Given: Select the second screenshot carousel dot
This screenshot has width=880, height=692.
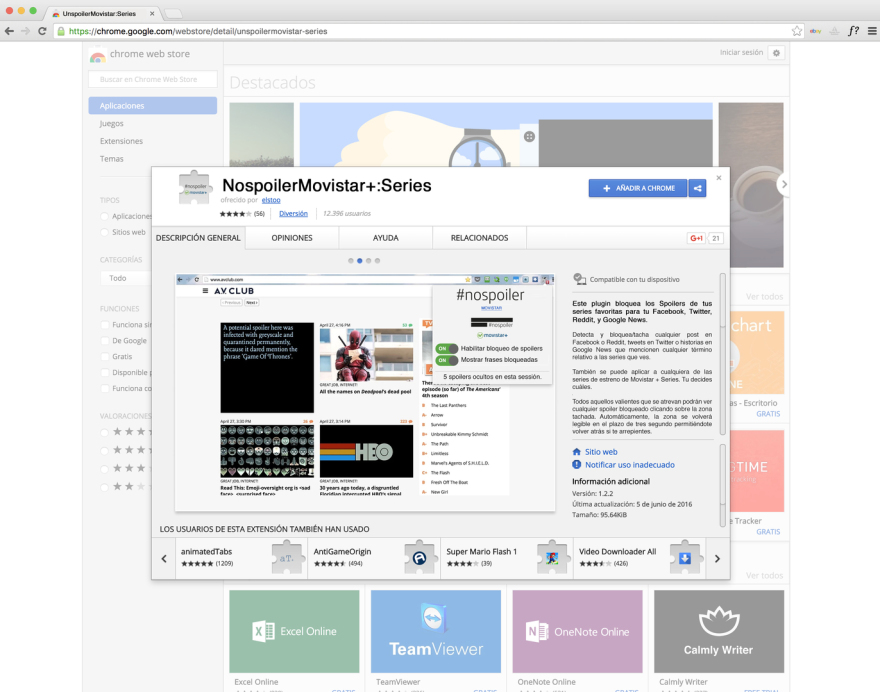Looking at the screenshot, I should [360, 260].
